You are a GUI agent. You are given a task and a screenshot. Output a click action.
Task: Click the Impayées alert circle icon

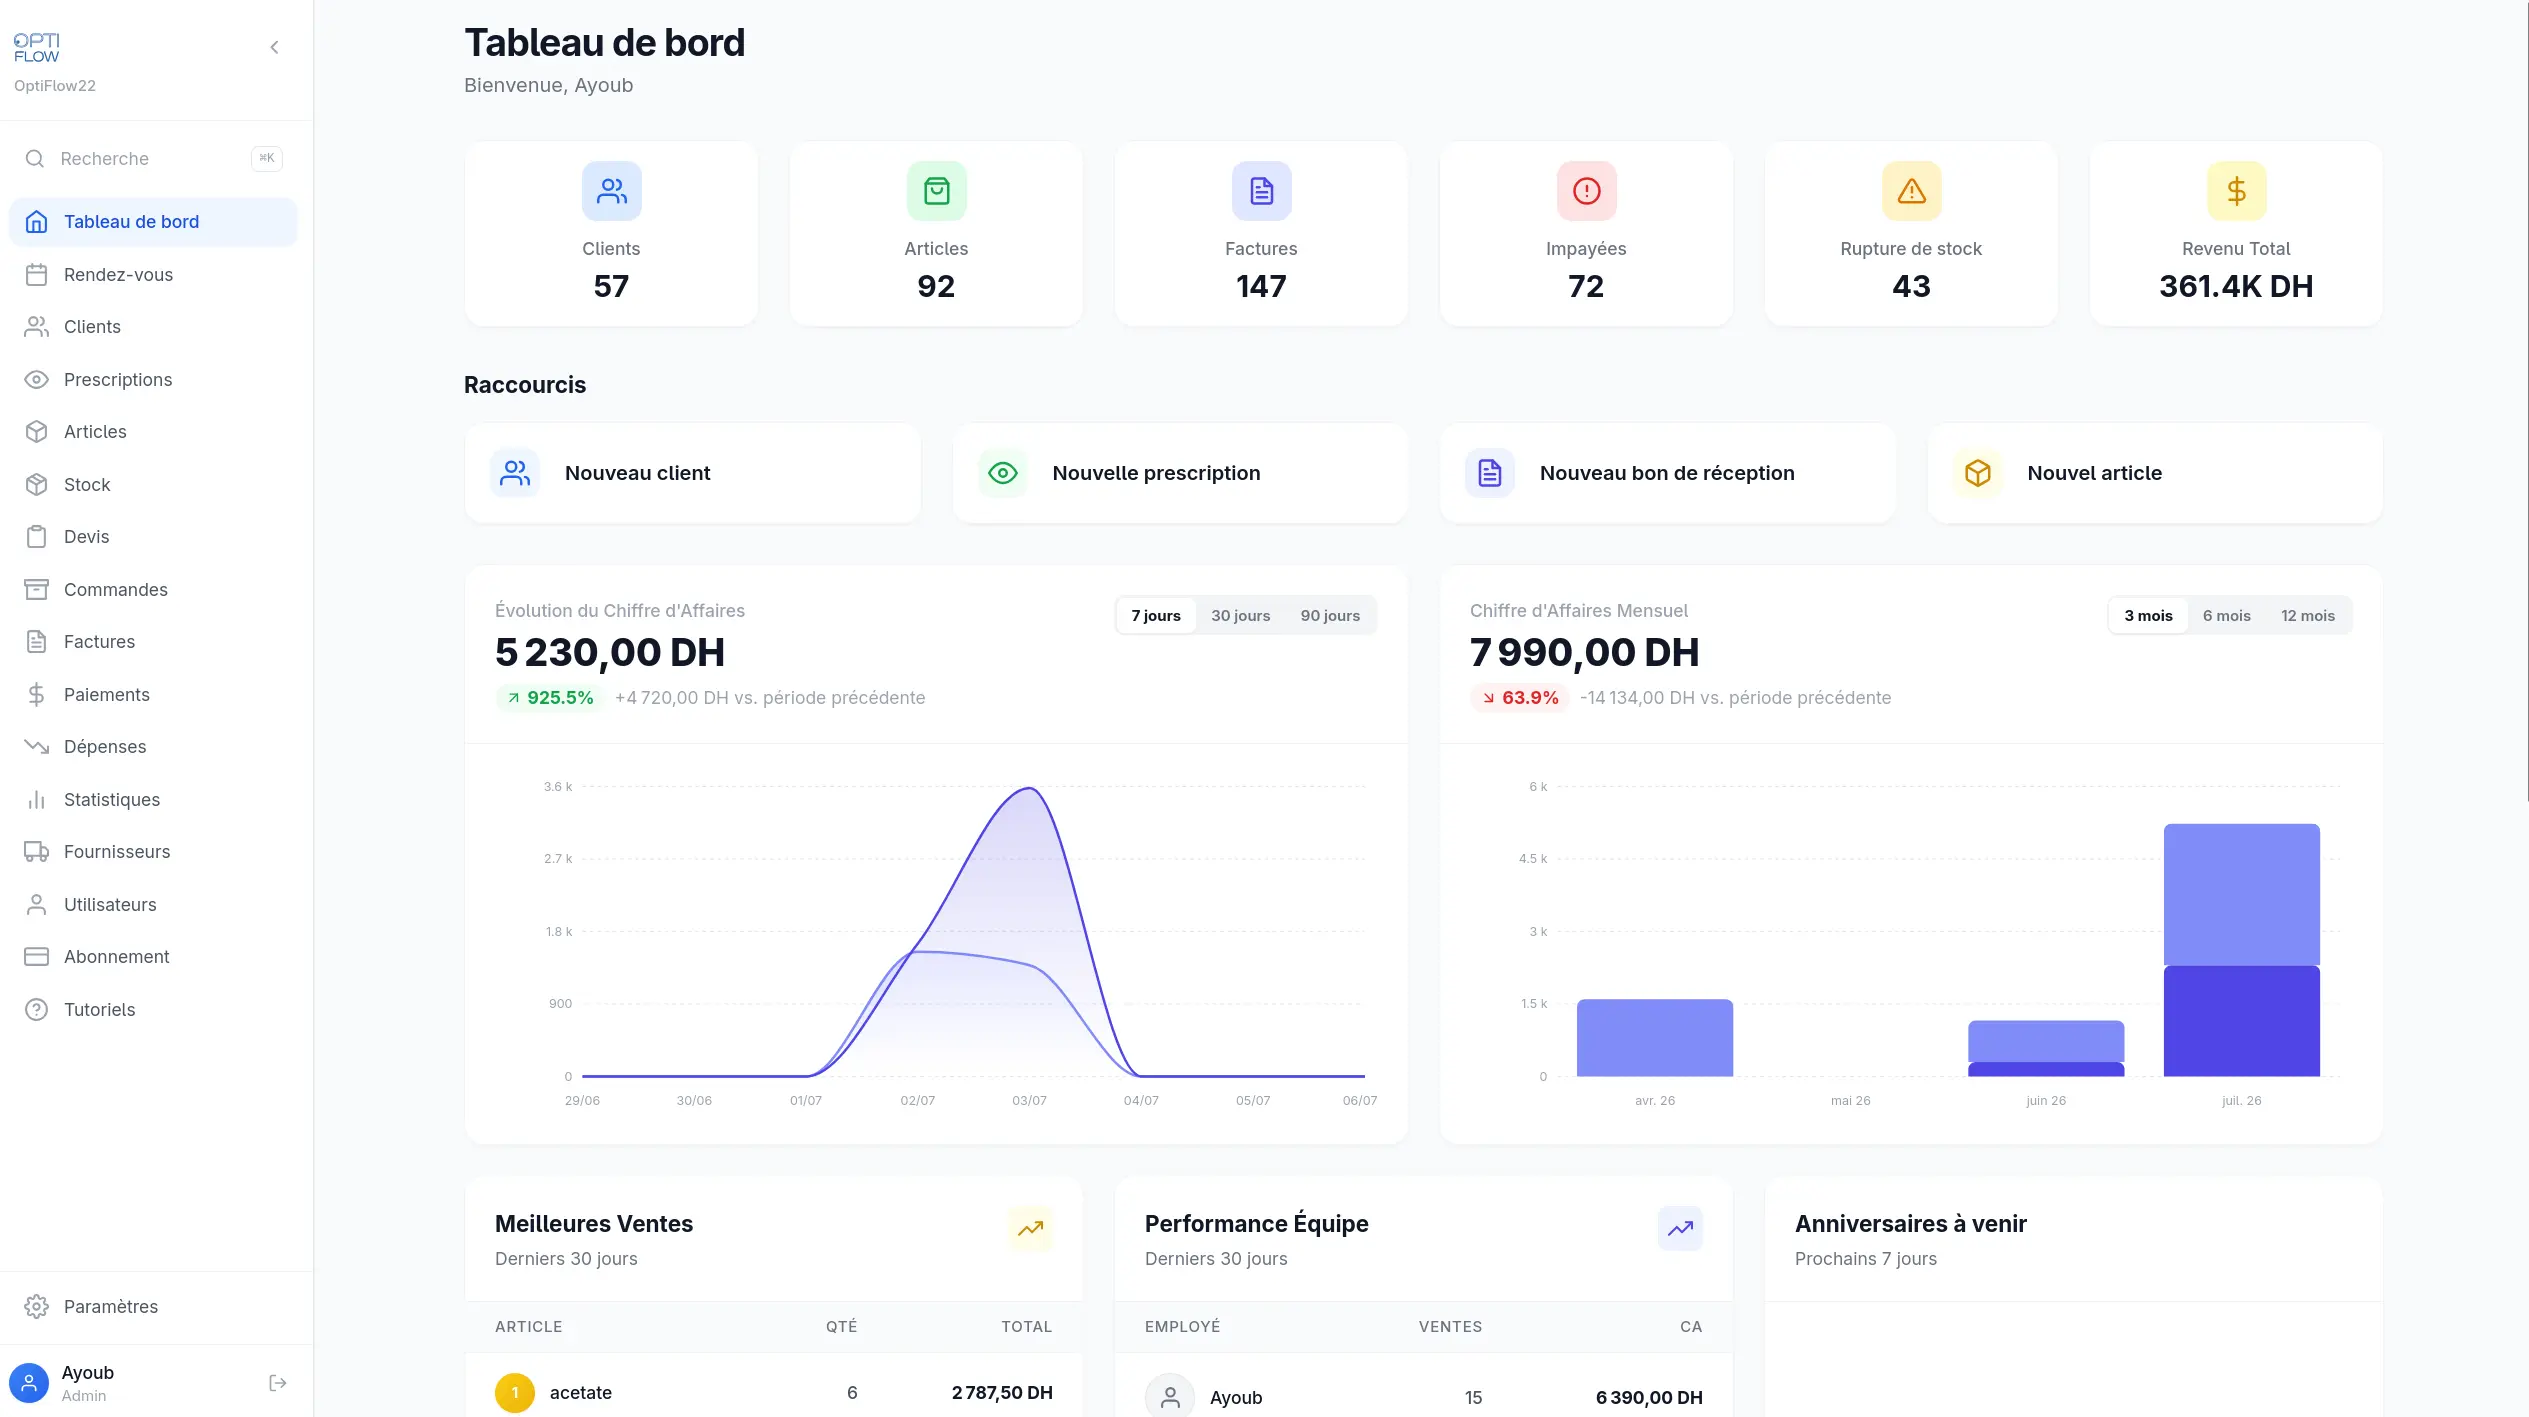1586,190
